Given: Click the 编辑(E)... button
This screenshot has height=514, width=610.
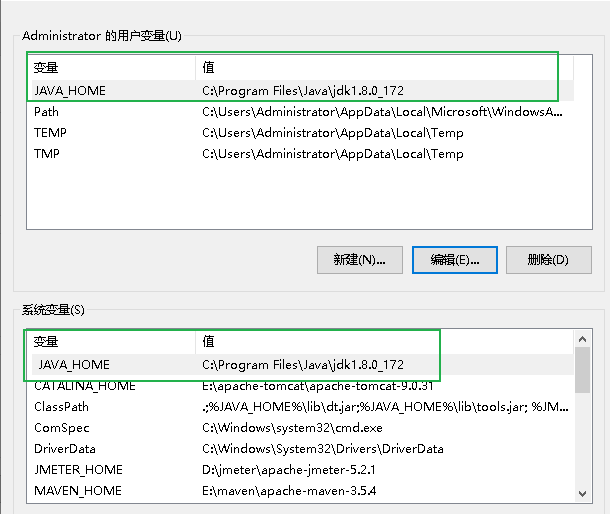Looking at the screenshot, I should coord(455,260).
